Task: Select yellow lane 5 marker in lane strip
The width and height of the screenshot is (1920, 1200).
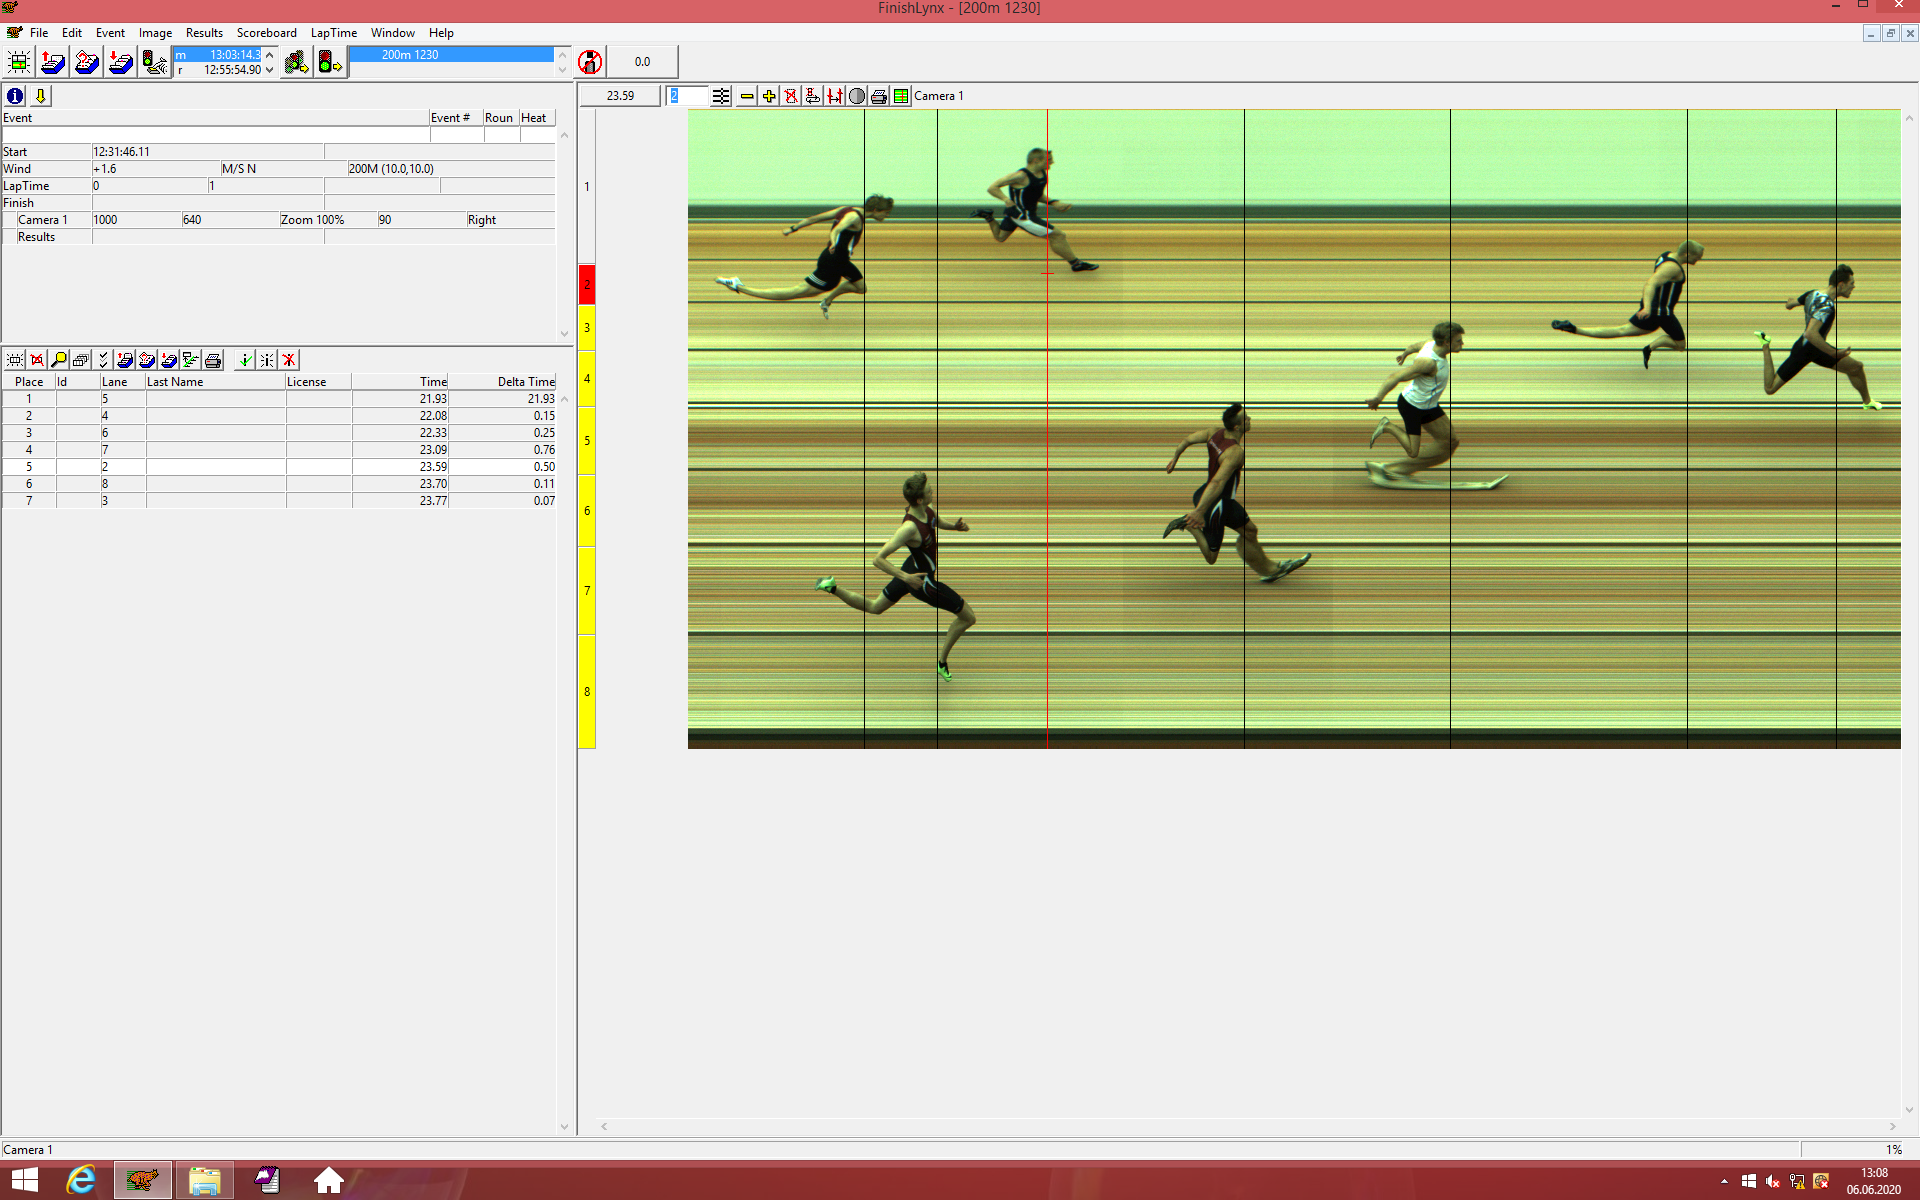Action: click(x=587, y=441)
